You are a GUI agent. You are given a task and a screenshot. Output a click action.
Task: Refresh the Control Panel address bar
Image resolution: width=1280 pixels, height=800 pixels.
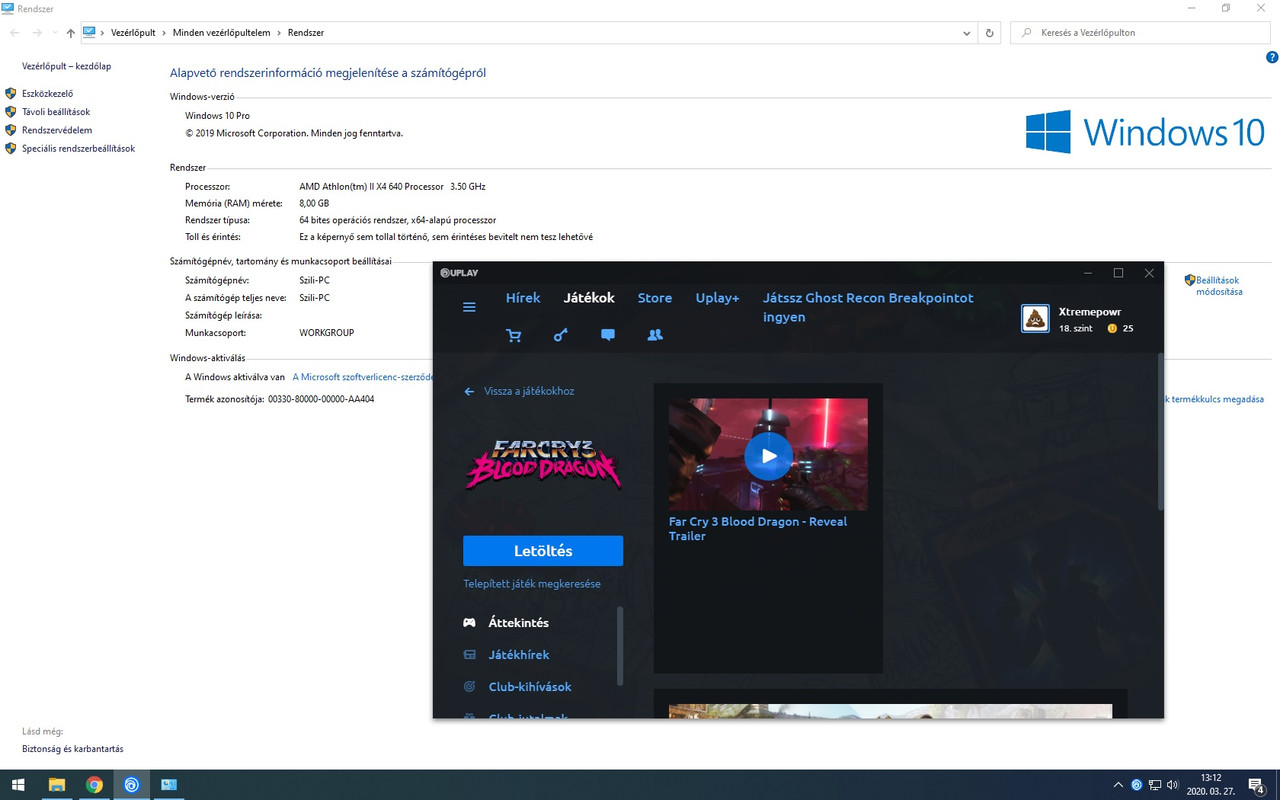(990, 33)
